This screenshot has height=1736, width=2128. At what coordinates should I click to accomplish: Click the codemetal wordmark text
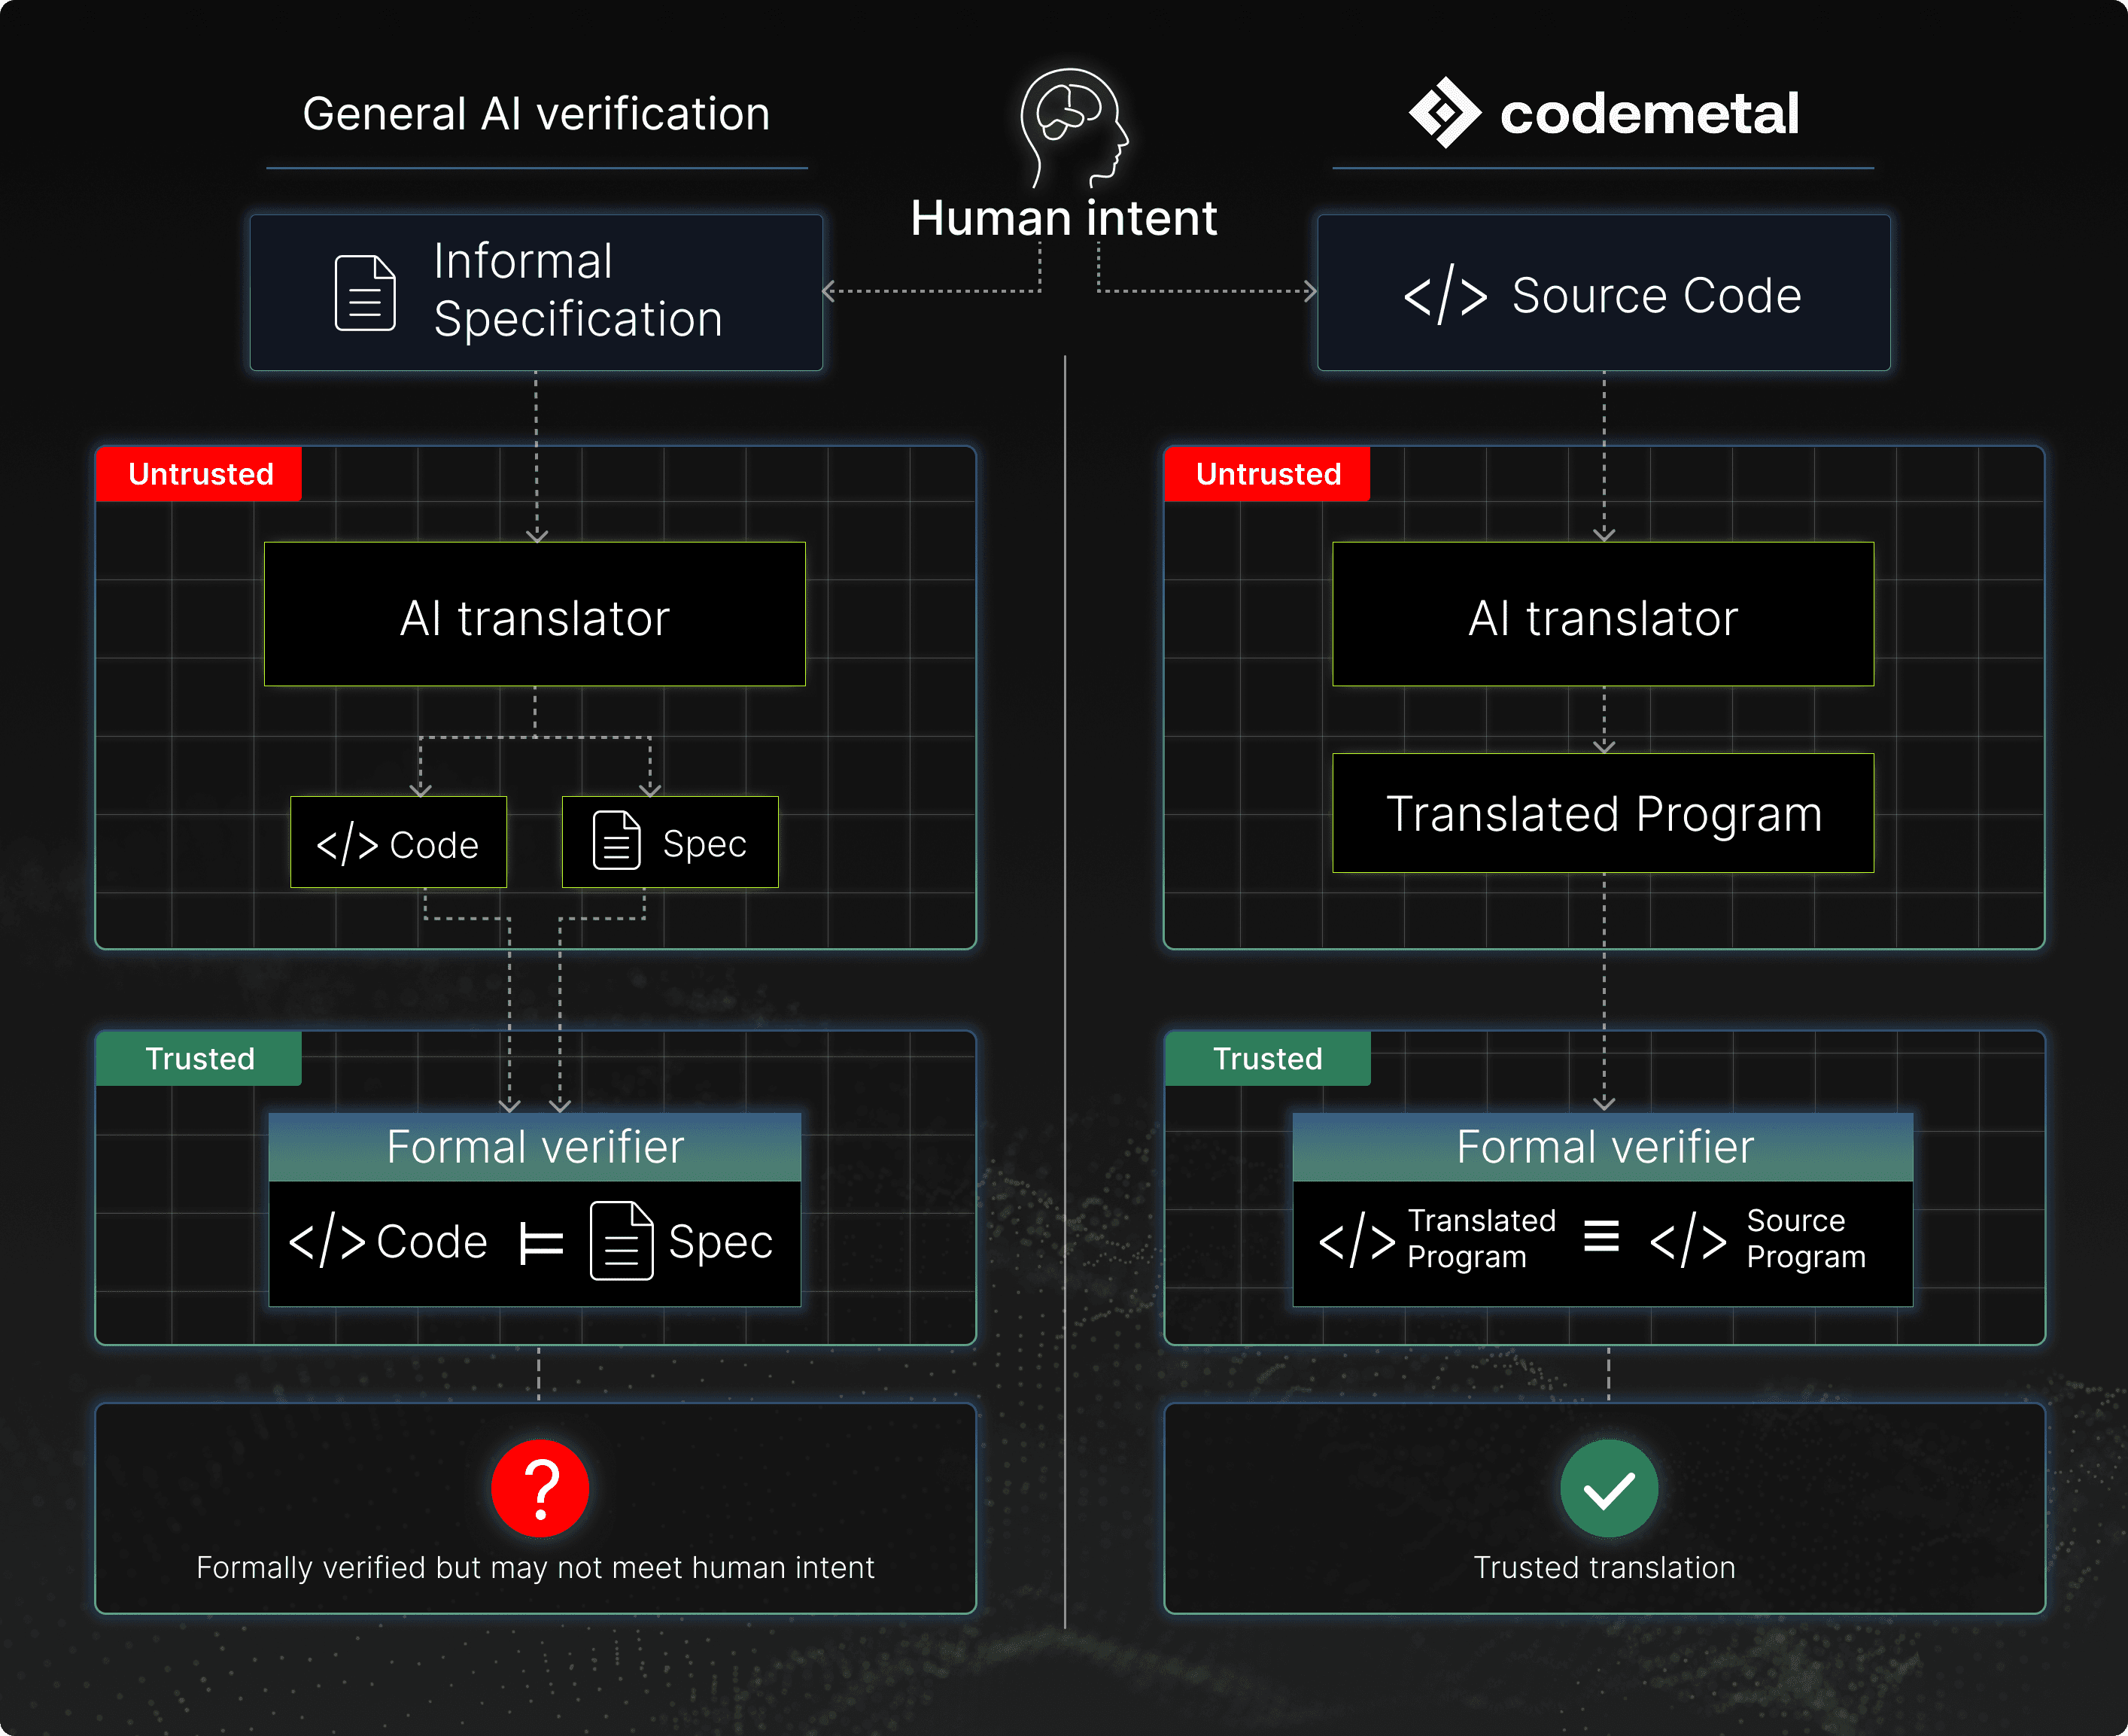tap(1650, 113)
